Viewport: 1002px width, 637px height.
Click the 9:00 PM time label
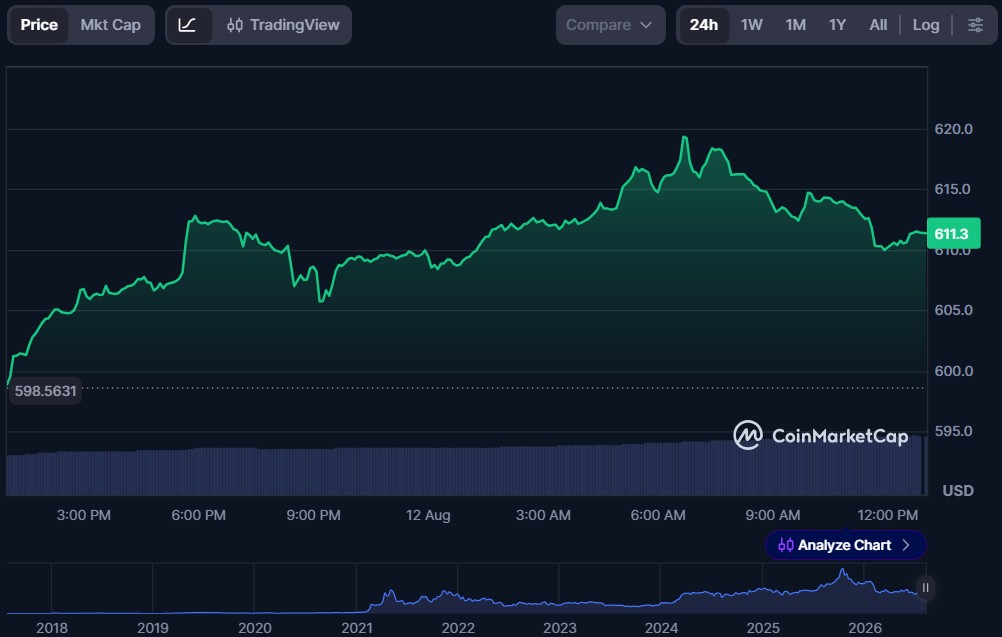pos(313,515)
